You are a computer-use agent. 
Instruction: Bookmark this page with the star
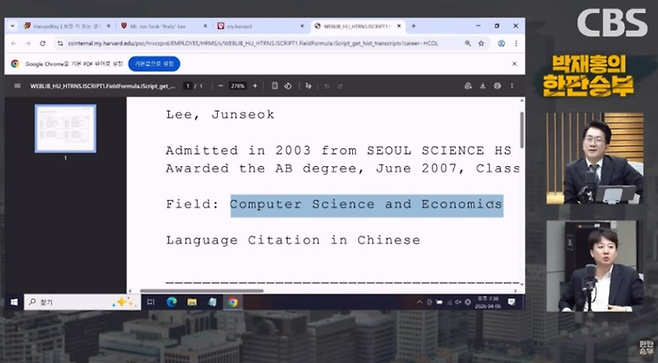point(481,43)
